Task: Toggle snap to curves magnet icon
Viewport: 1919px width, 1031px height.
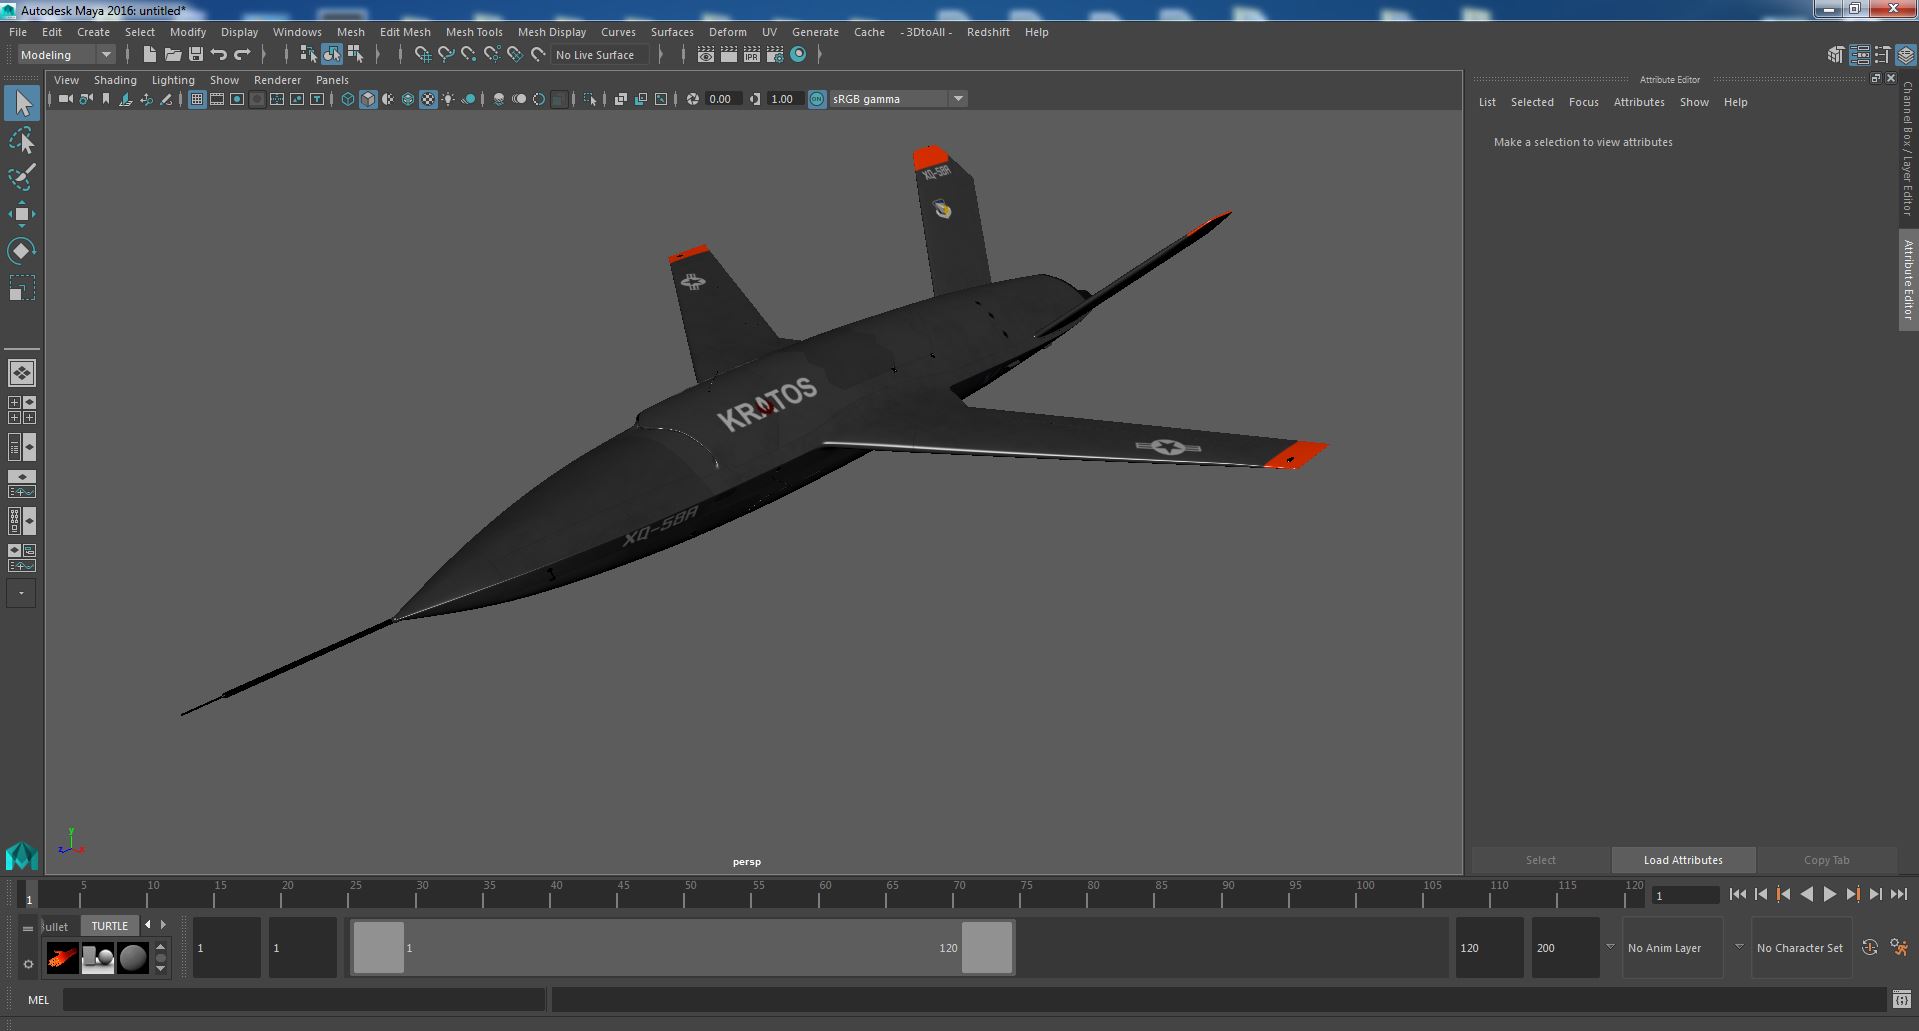Action: coord(446,55)
